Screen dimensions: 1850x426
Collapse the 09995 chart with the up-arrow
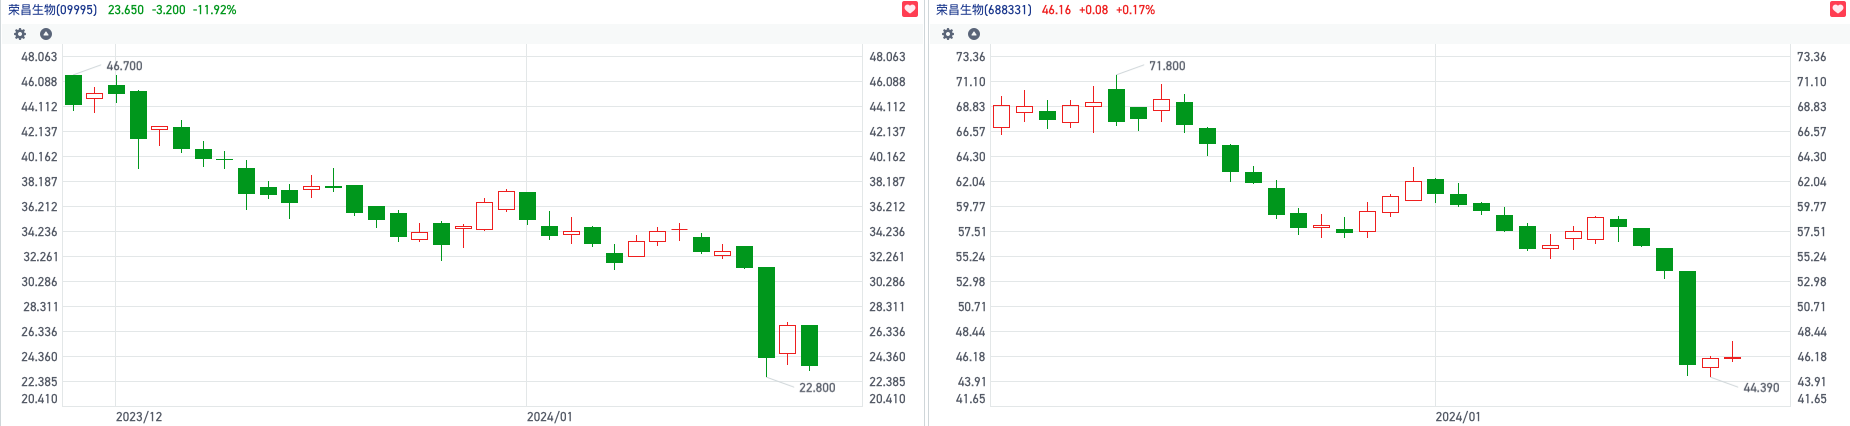(x=46, y=34)
